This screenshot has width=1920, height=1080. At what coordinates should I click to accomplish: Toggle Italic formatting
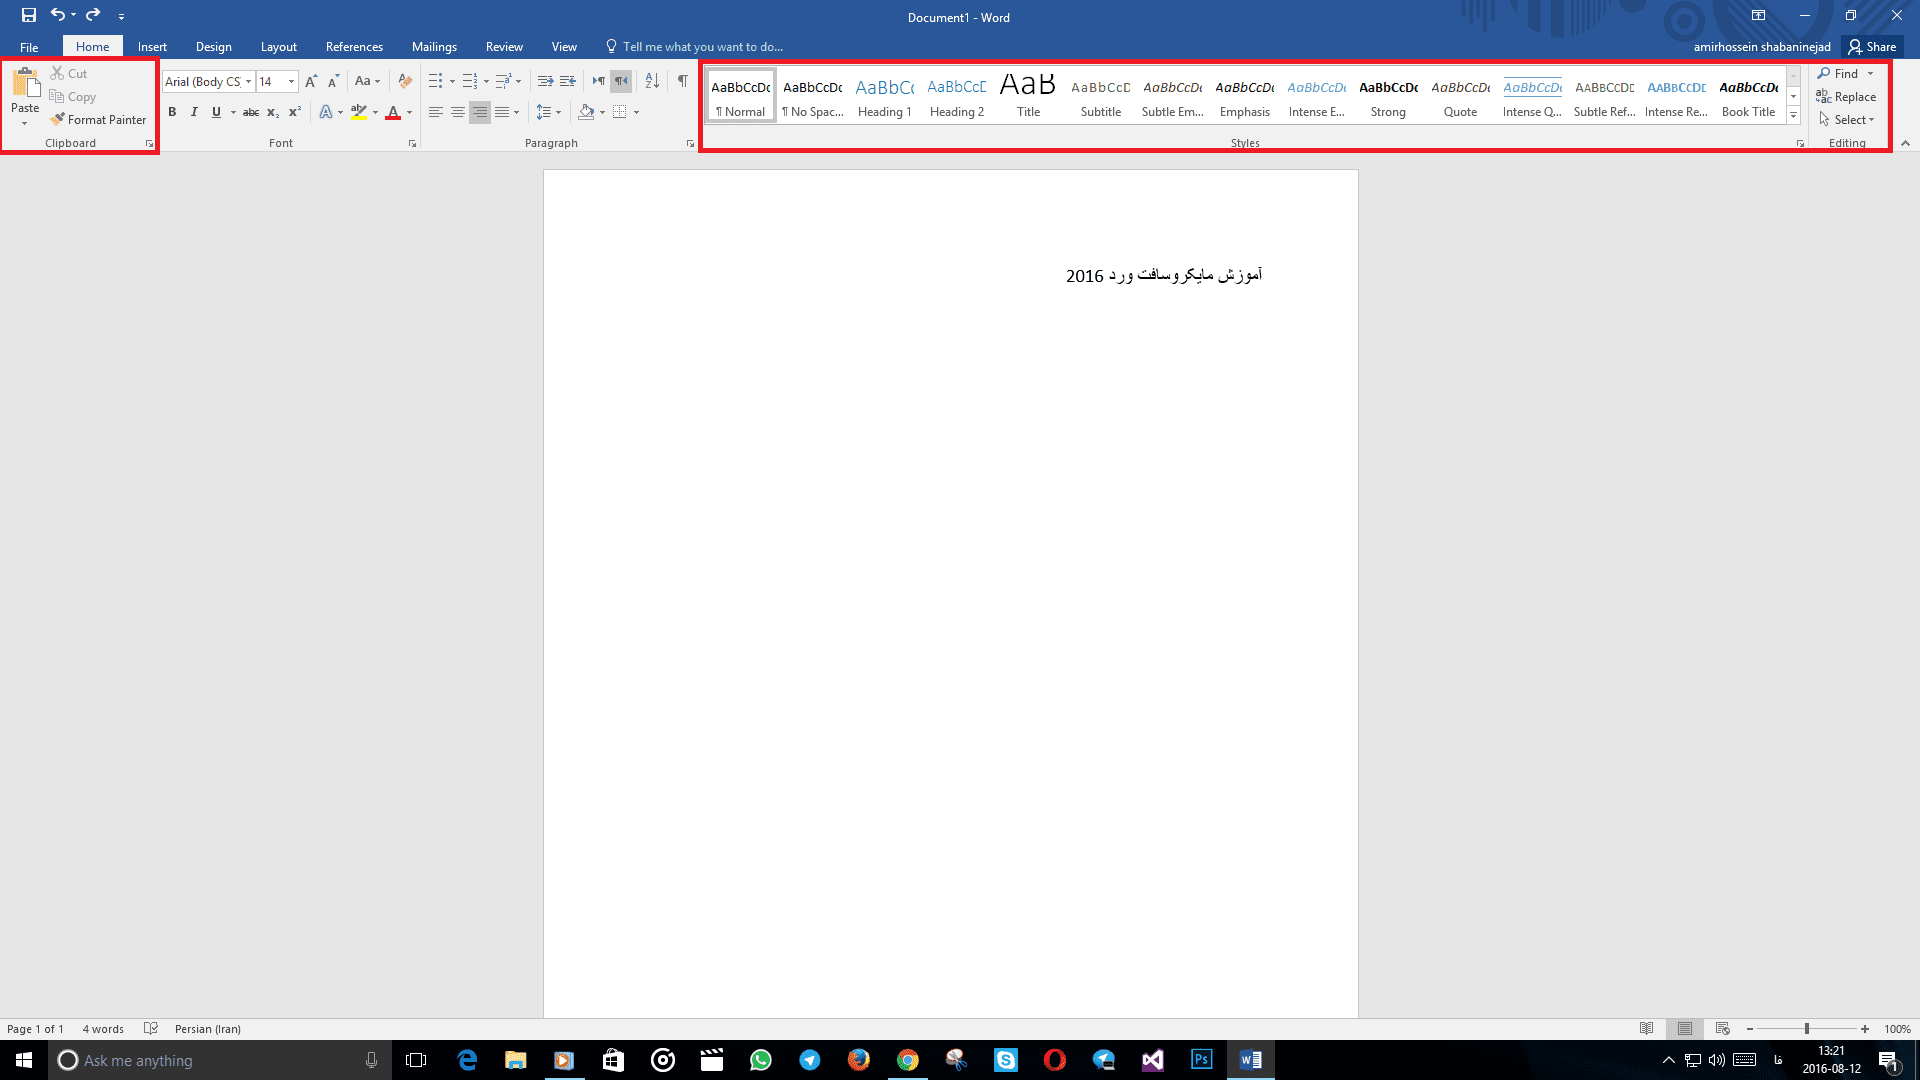click(194, 112)
